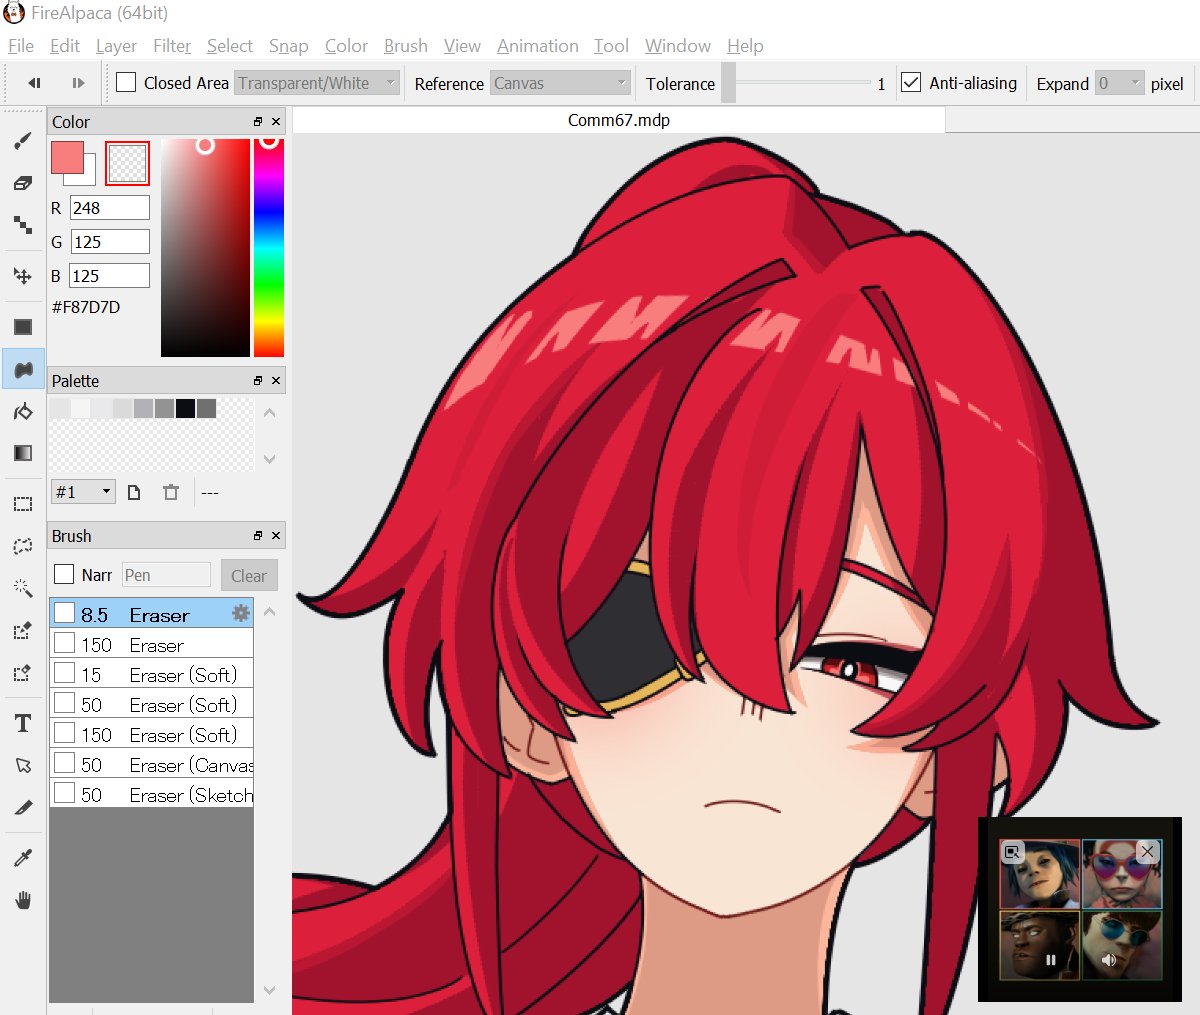Open the Transparent/White dropdown
Image resolution: width=1200 pixels, height=1015 pixels.
(x=317, y=83)
